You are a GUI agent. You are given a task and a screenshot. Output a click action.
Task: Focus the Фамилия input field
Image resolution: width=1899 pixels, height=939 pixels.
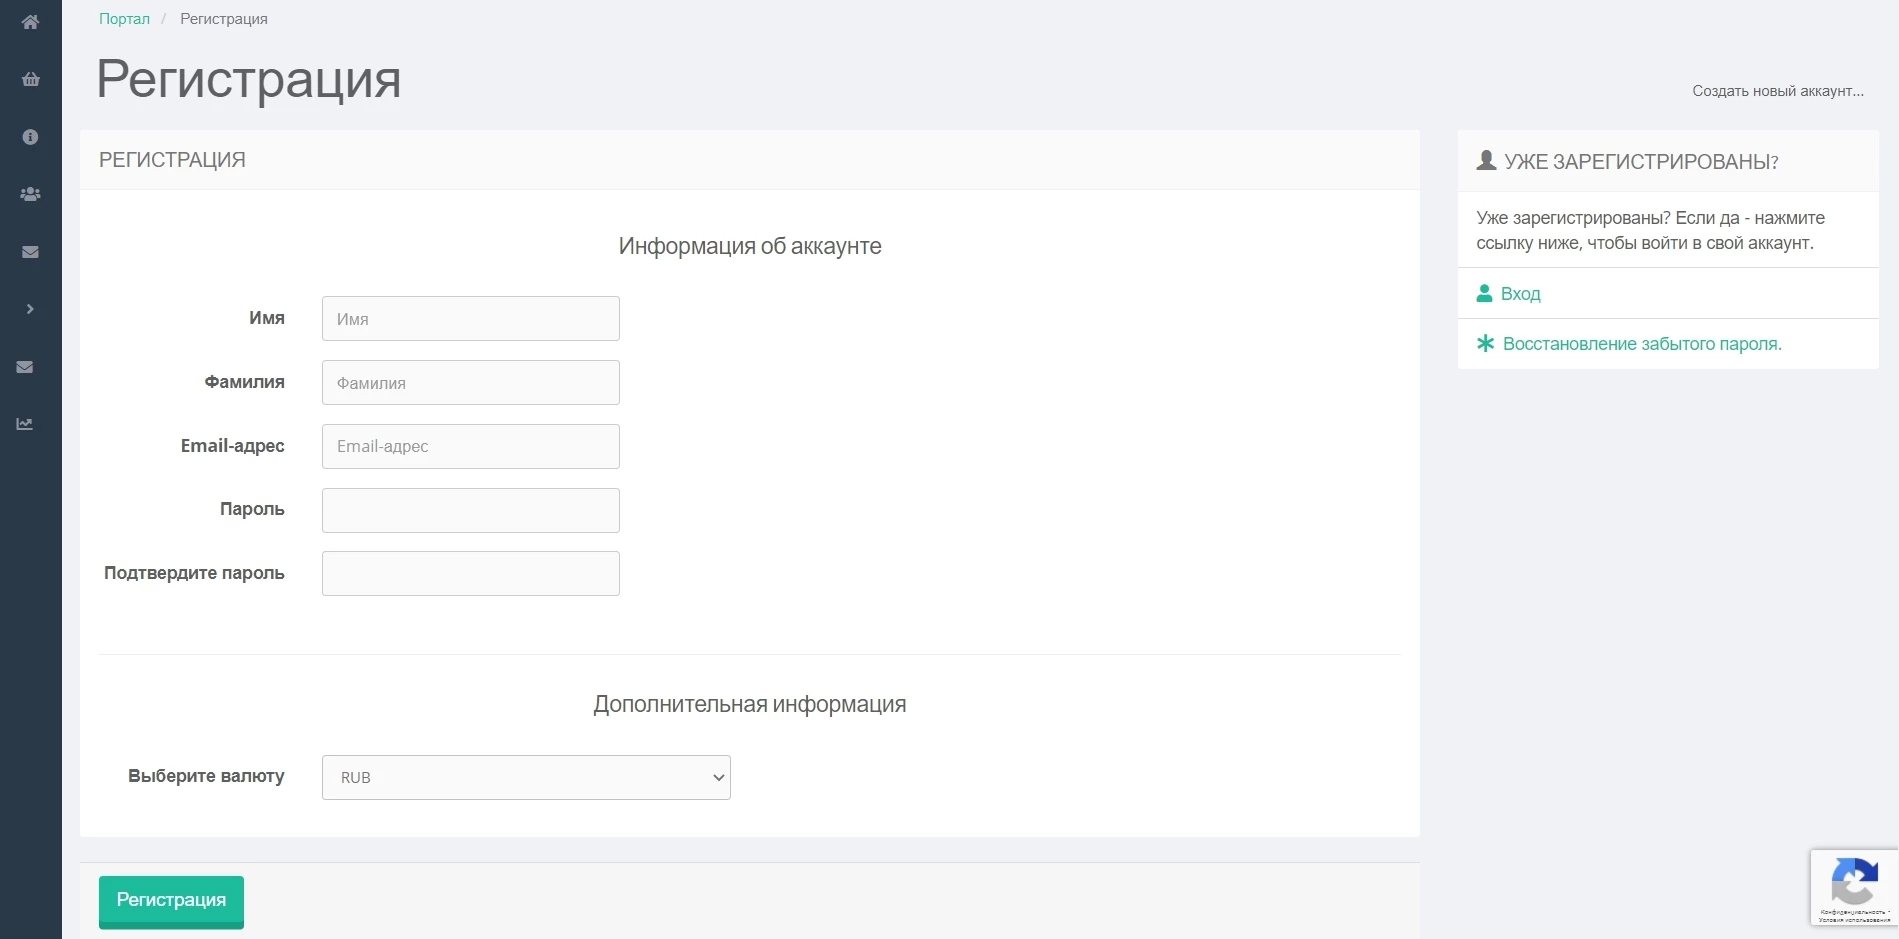coord(471,383)
